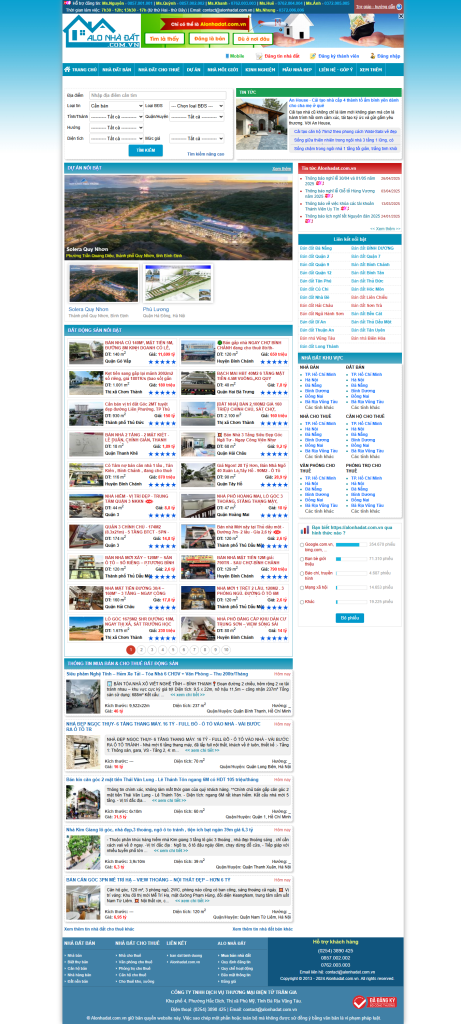Click the Đăng ký thành viên icon
The image size is (461, 1024).
313,56
